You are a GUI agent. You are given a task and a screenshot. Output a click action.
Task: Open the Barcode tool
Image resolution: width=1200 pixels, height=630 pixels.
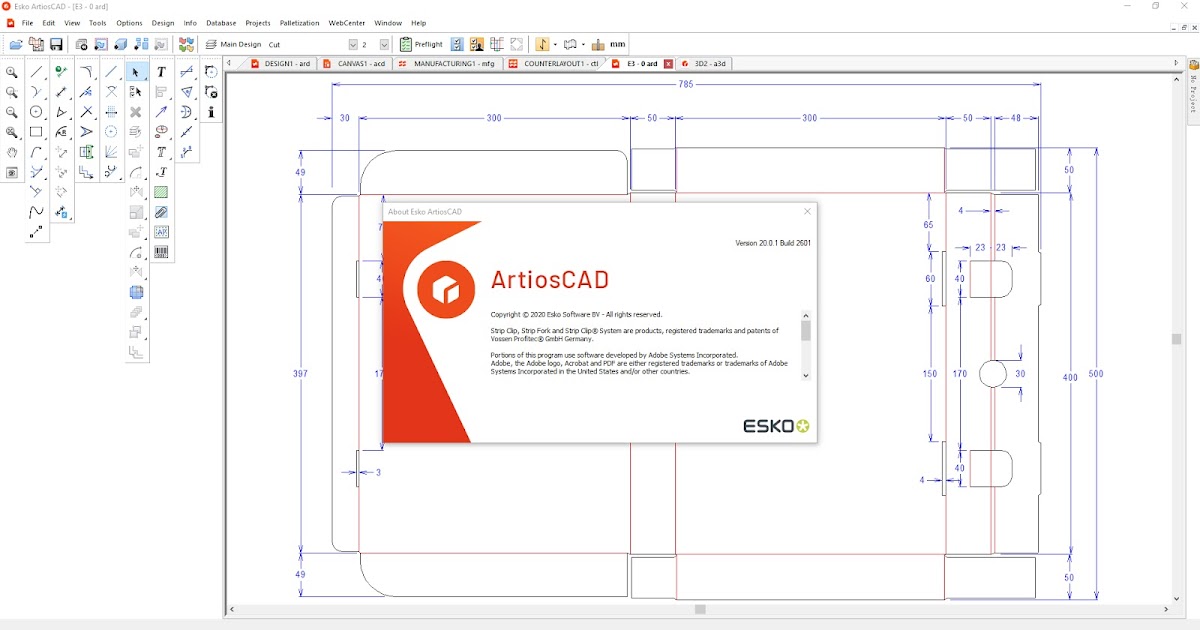click(161, 250)
